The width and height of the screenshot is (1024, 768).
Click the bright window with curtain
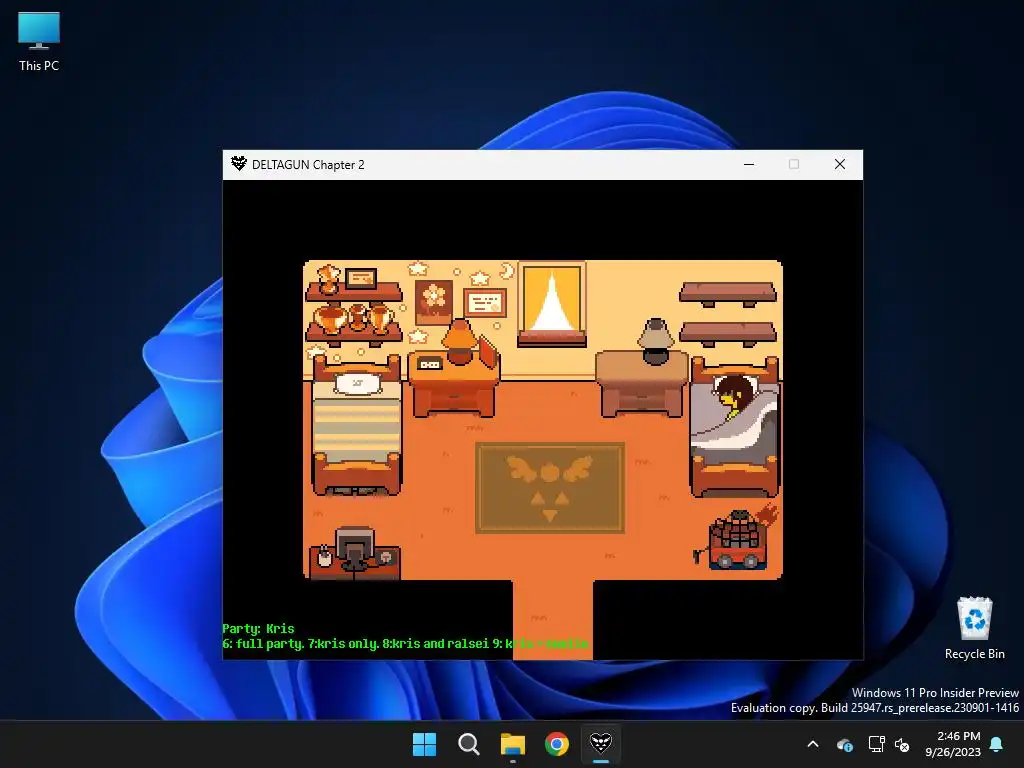point(552,304)
